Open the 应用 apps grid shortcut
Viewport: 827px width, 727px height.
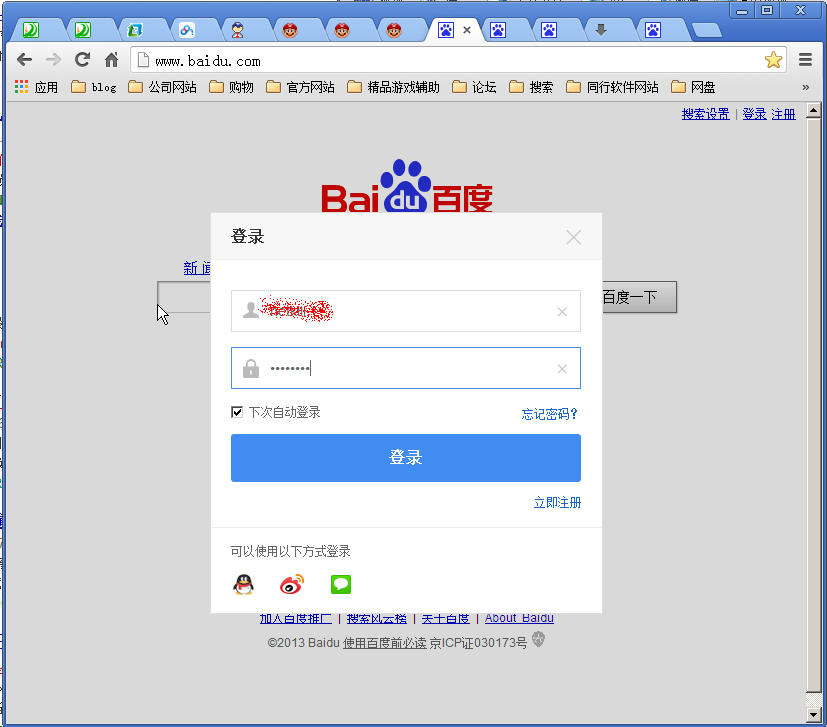pyautogui.click(x=36, y=87)
